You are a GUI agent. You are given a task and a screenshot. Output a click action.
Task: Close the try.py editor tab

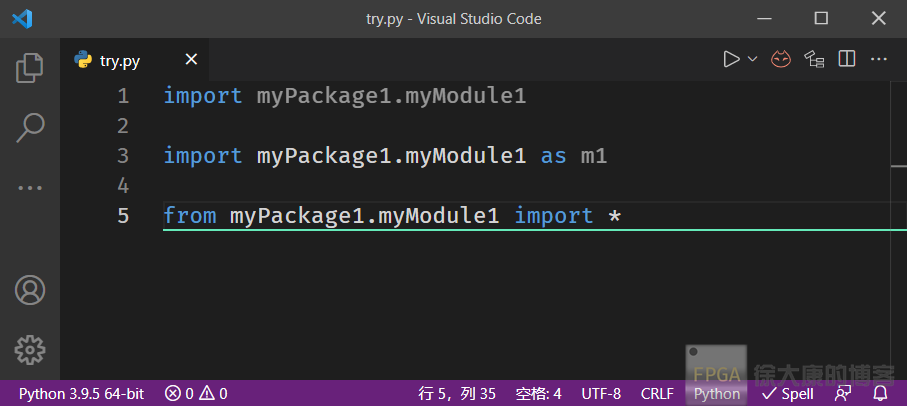190,60
